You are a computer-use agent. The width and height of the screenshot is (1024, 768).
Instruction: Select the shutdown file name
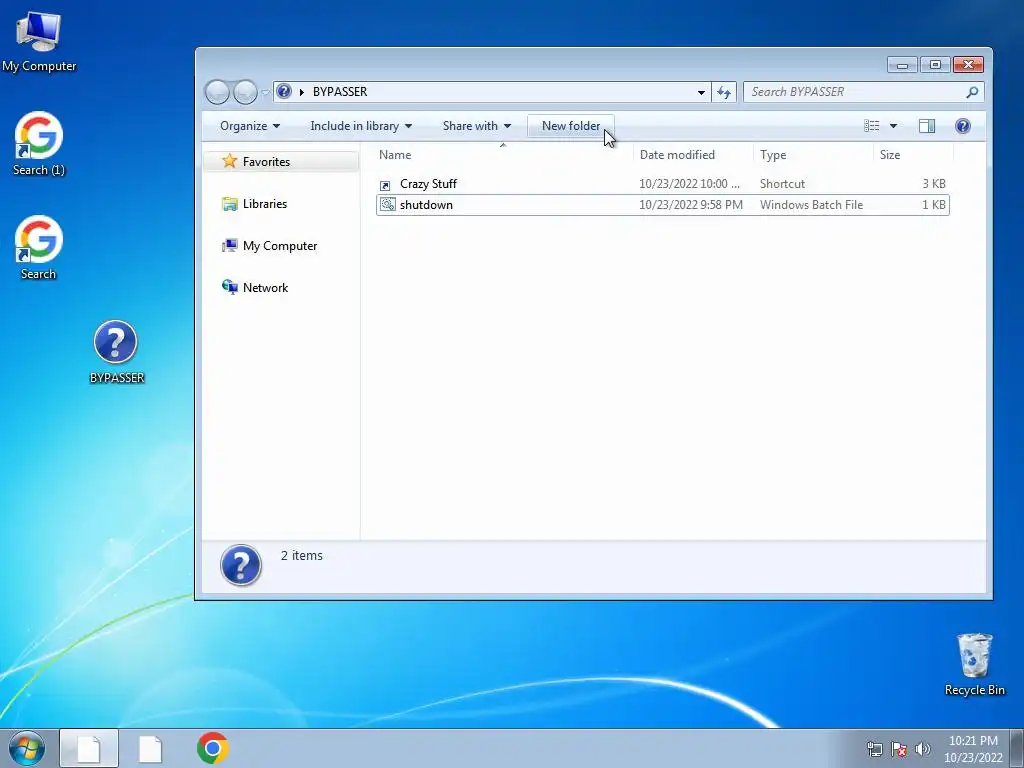click(426, 204)
